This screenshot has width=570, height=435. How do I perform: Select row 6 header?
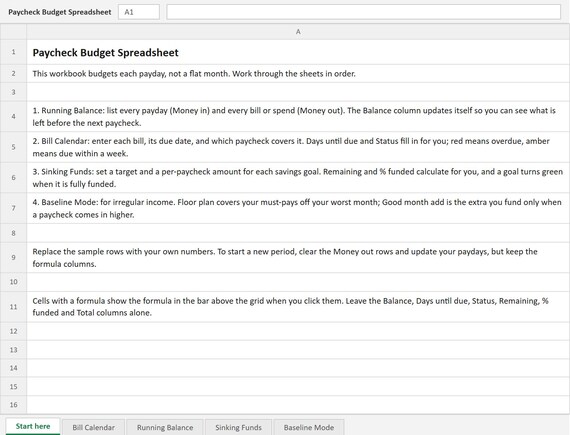pos(13,177)
